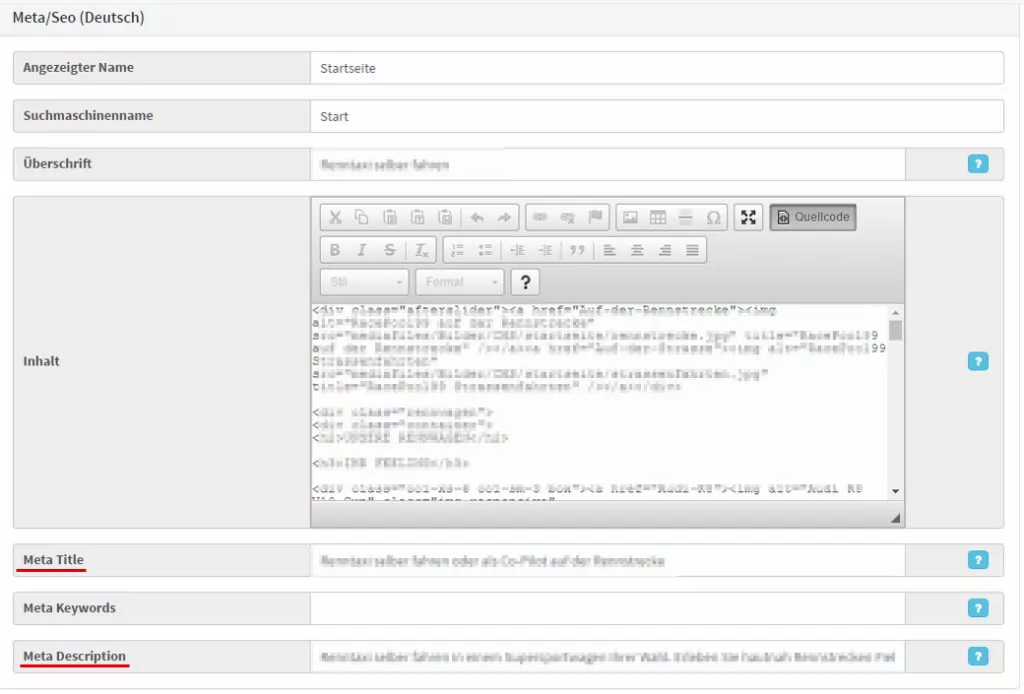1024x694 pixels.
Task: Insert an image via the image icon
Action: point(630,217)
